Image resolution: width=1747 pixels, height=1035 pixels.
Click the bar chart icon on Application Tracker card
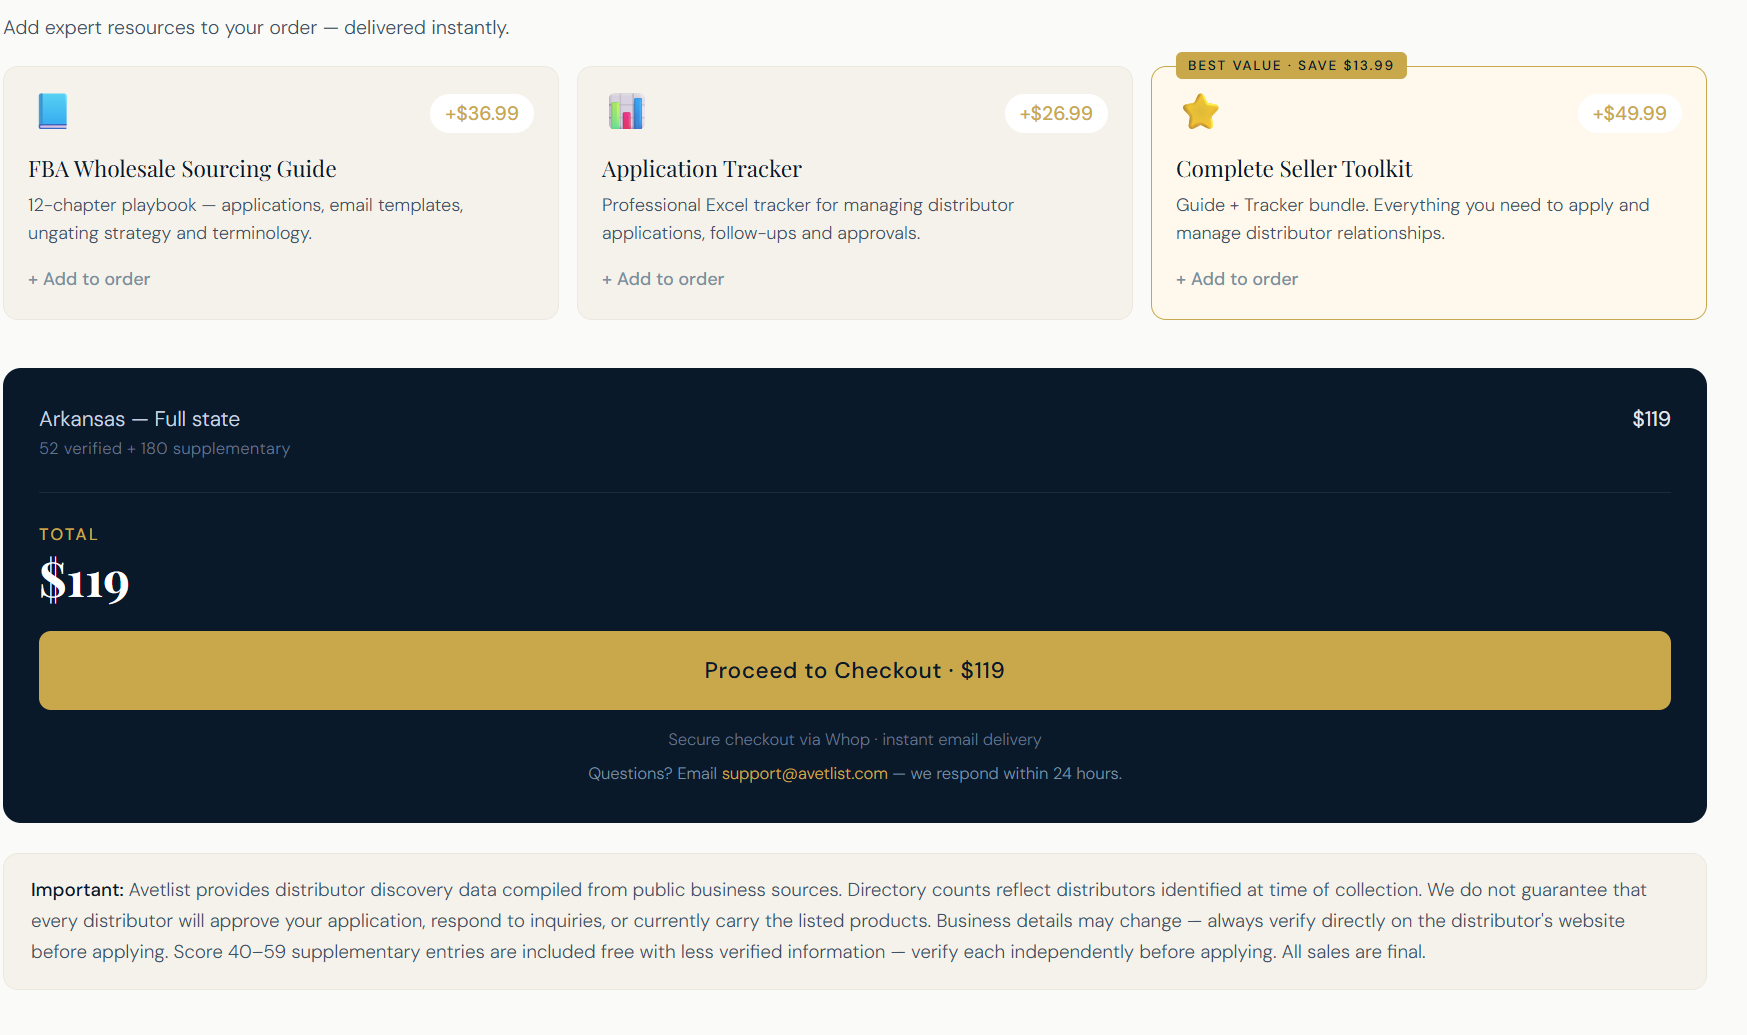626,111
